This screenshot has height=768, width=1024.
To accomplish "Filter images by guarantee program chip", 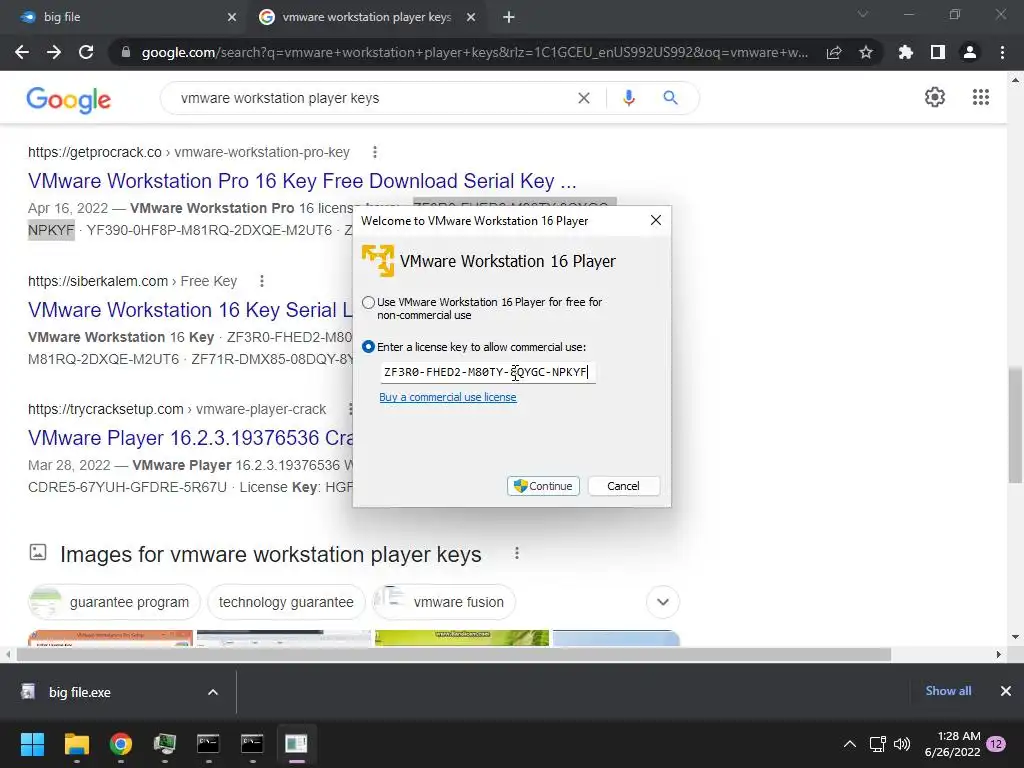I will pos(114,601).
